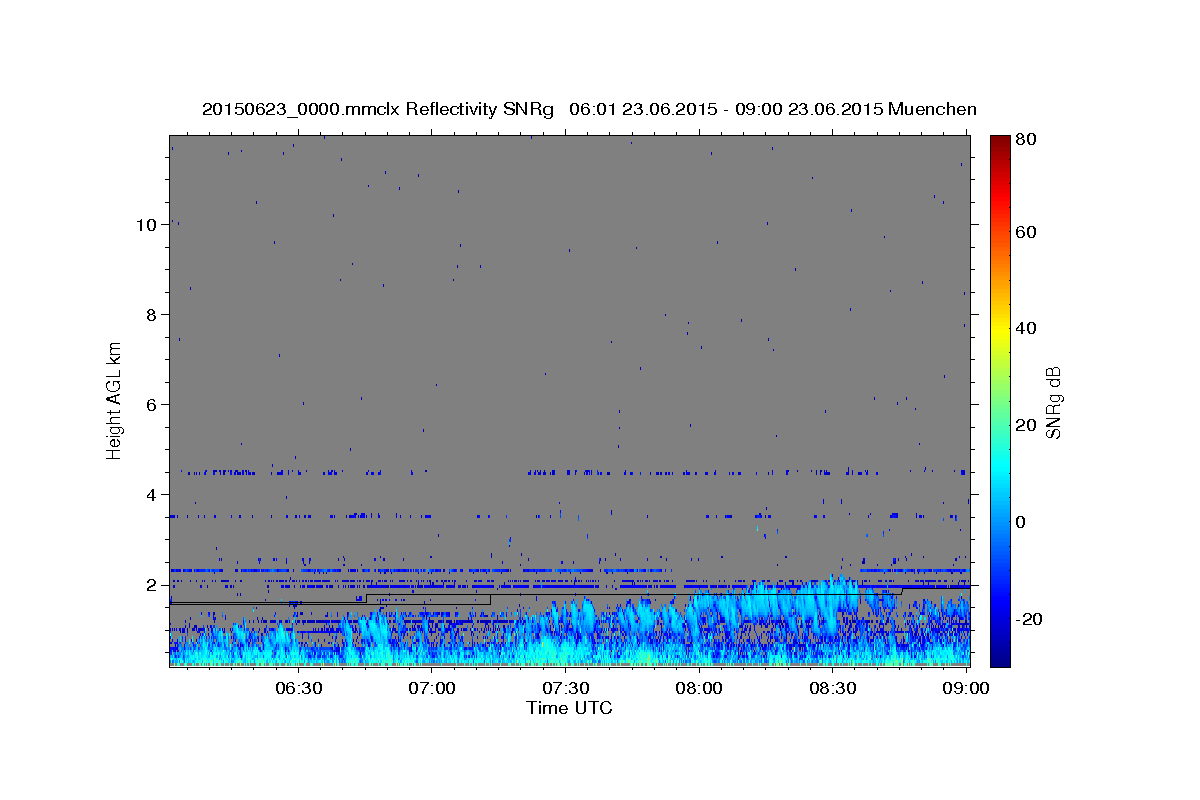
Task: Click the colorbar value -20
Action: pos(1030,619)
